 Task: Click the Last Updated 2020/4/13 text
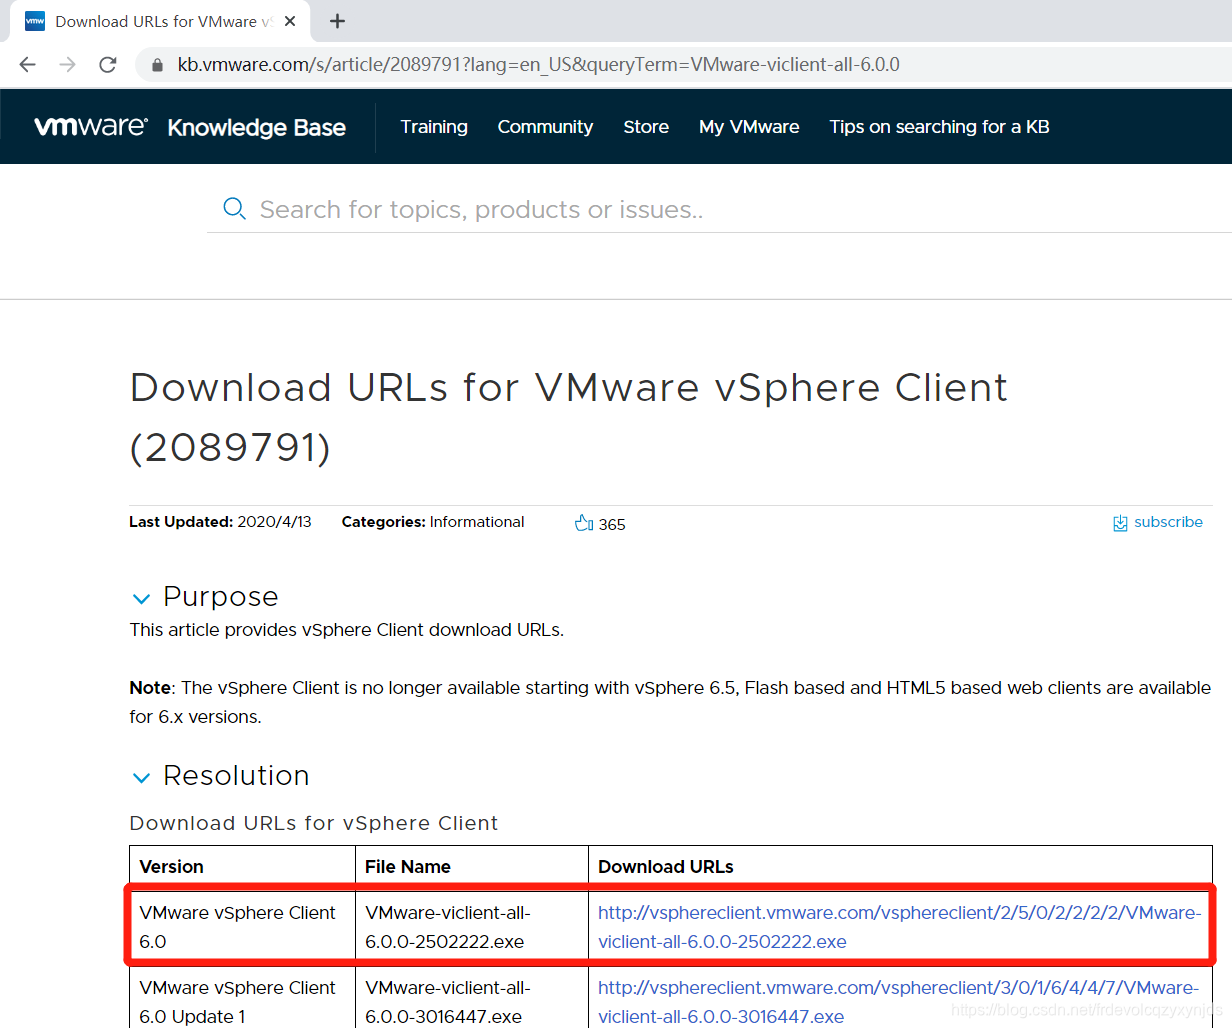[220, 522]
